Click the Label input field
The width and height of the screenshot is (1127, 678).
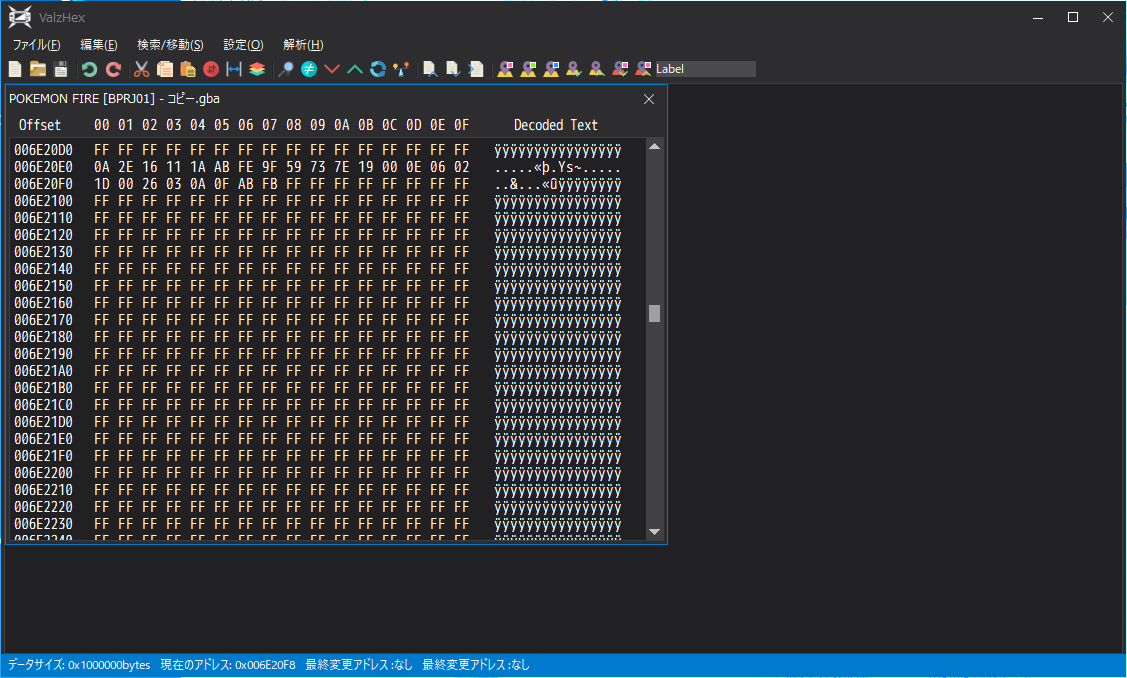point(705,69)
